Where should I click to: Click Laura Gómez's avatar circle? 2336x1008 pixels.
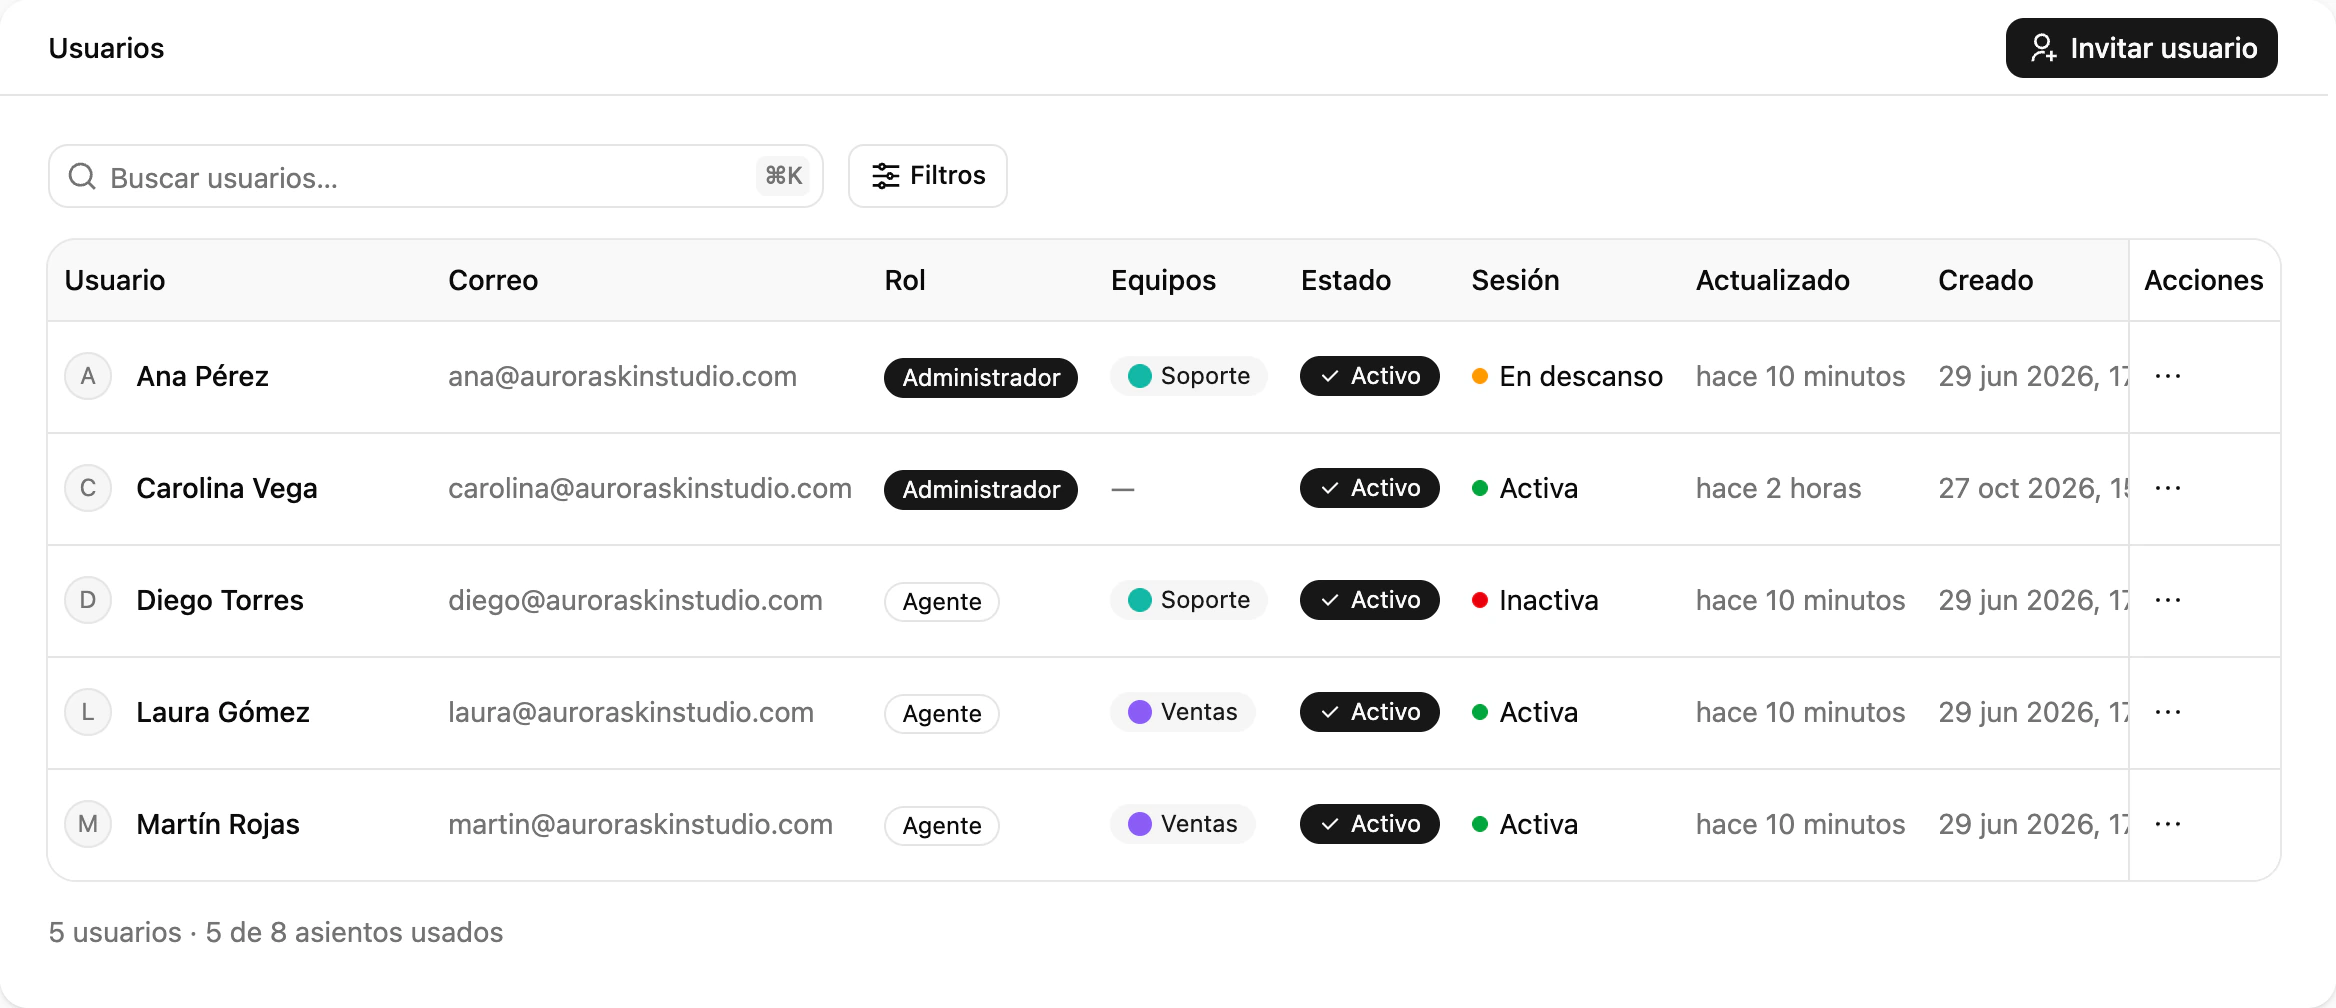click(88, 712)
